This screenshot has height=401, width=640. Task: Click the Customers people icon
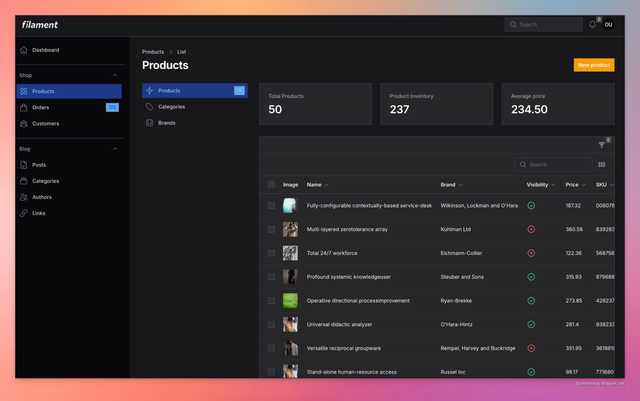[x=24, y=123]
